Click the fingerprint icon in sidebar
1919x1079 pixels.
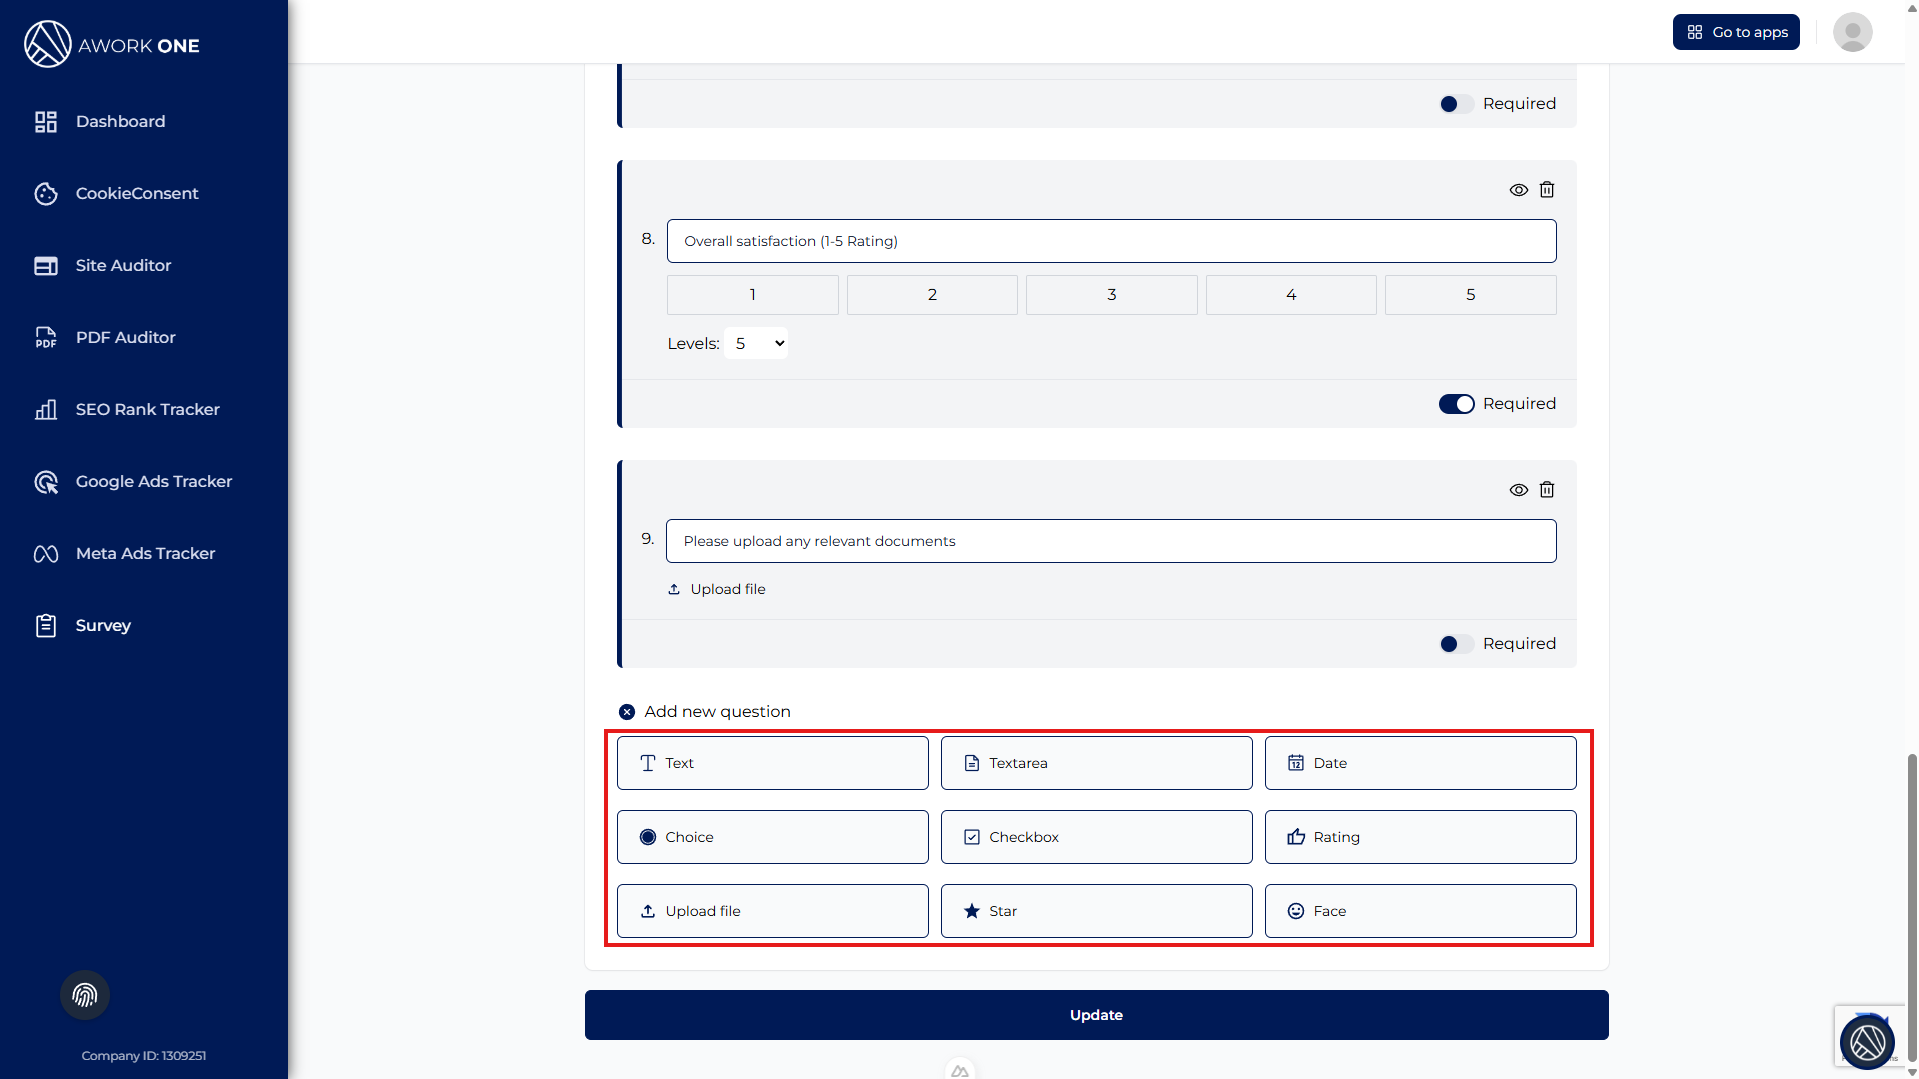click(x=85, y=995)
